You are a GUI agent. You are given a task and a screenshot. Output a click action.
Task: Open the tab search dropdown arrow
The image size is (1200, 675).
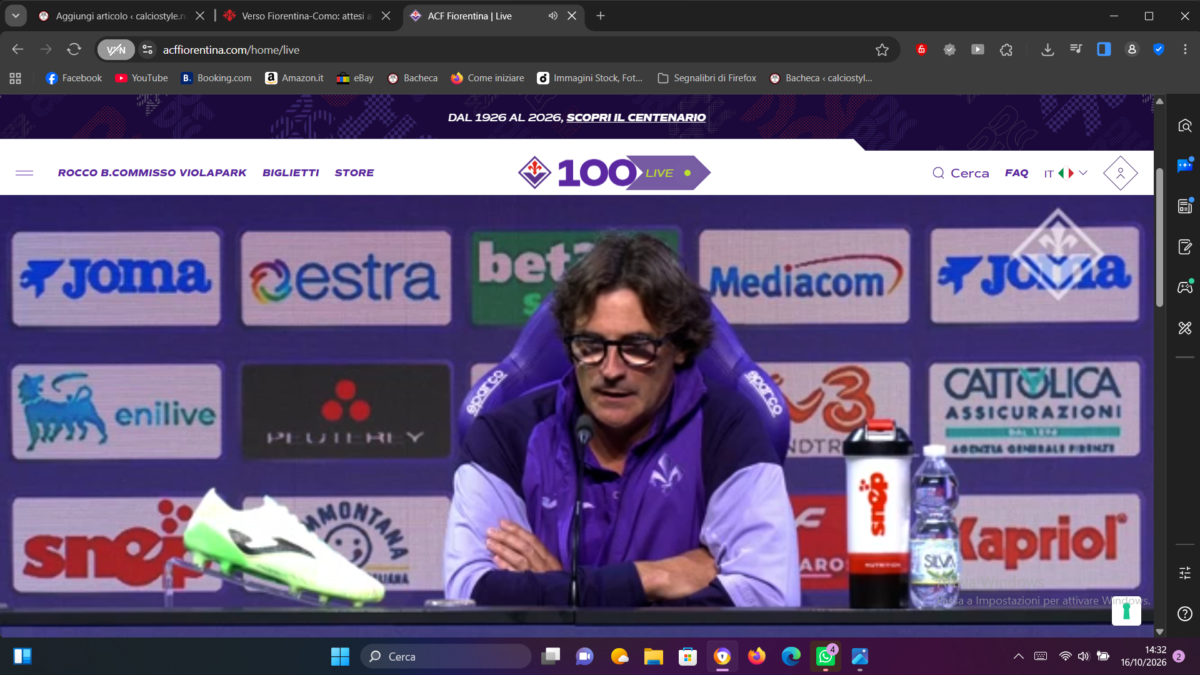(x=16, y=16)
